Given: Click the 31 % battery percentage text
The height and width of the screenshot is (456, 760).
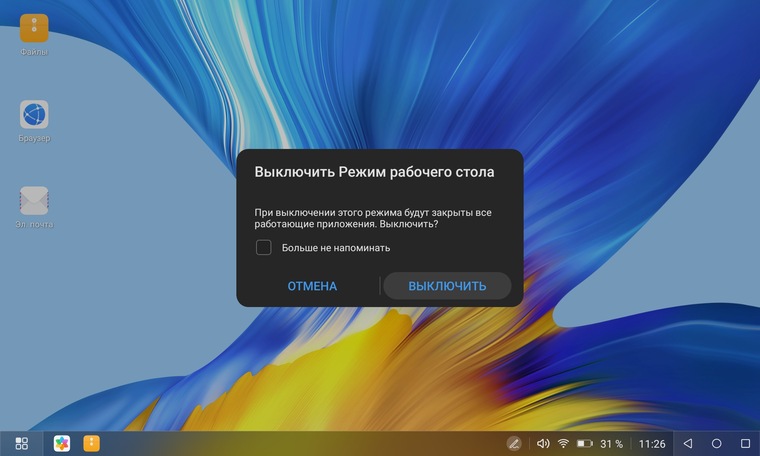Looking at the screenshot, I should (611, 443).
